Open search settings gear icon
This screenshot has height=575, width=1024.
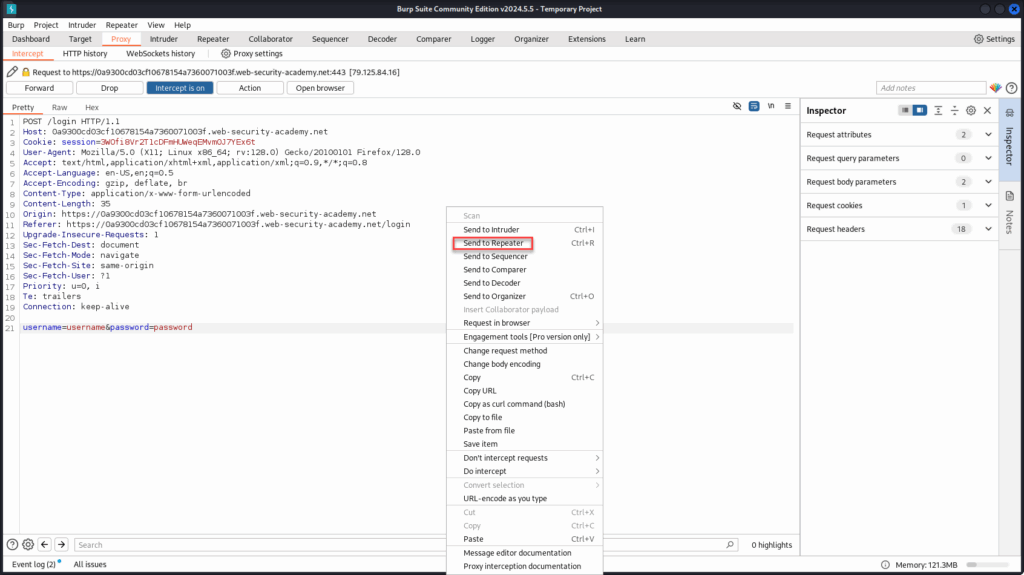coord(28,544)
